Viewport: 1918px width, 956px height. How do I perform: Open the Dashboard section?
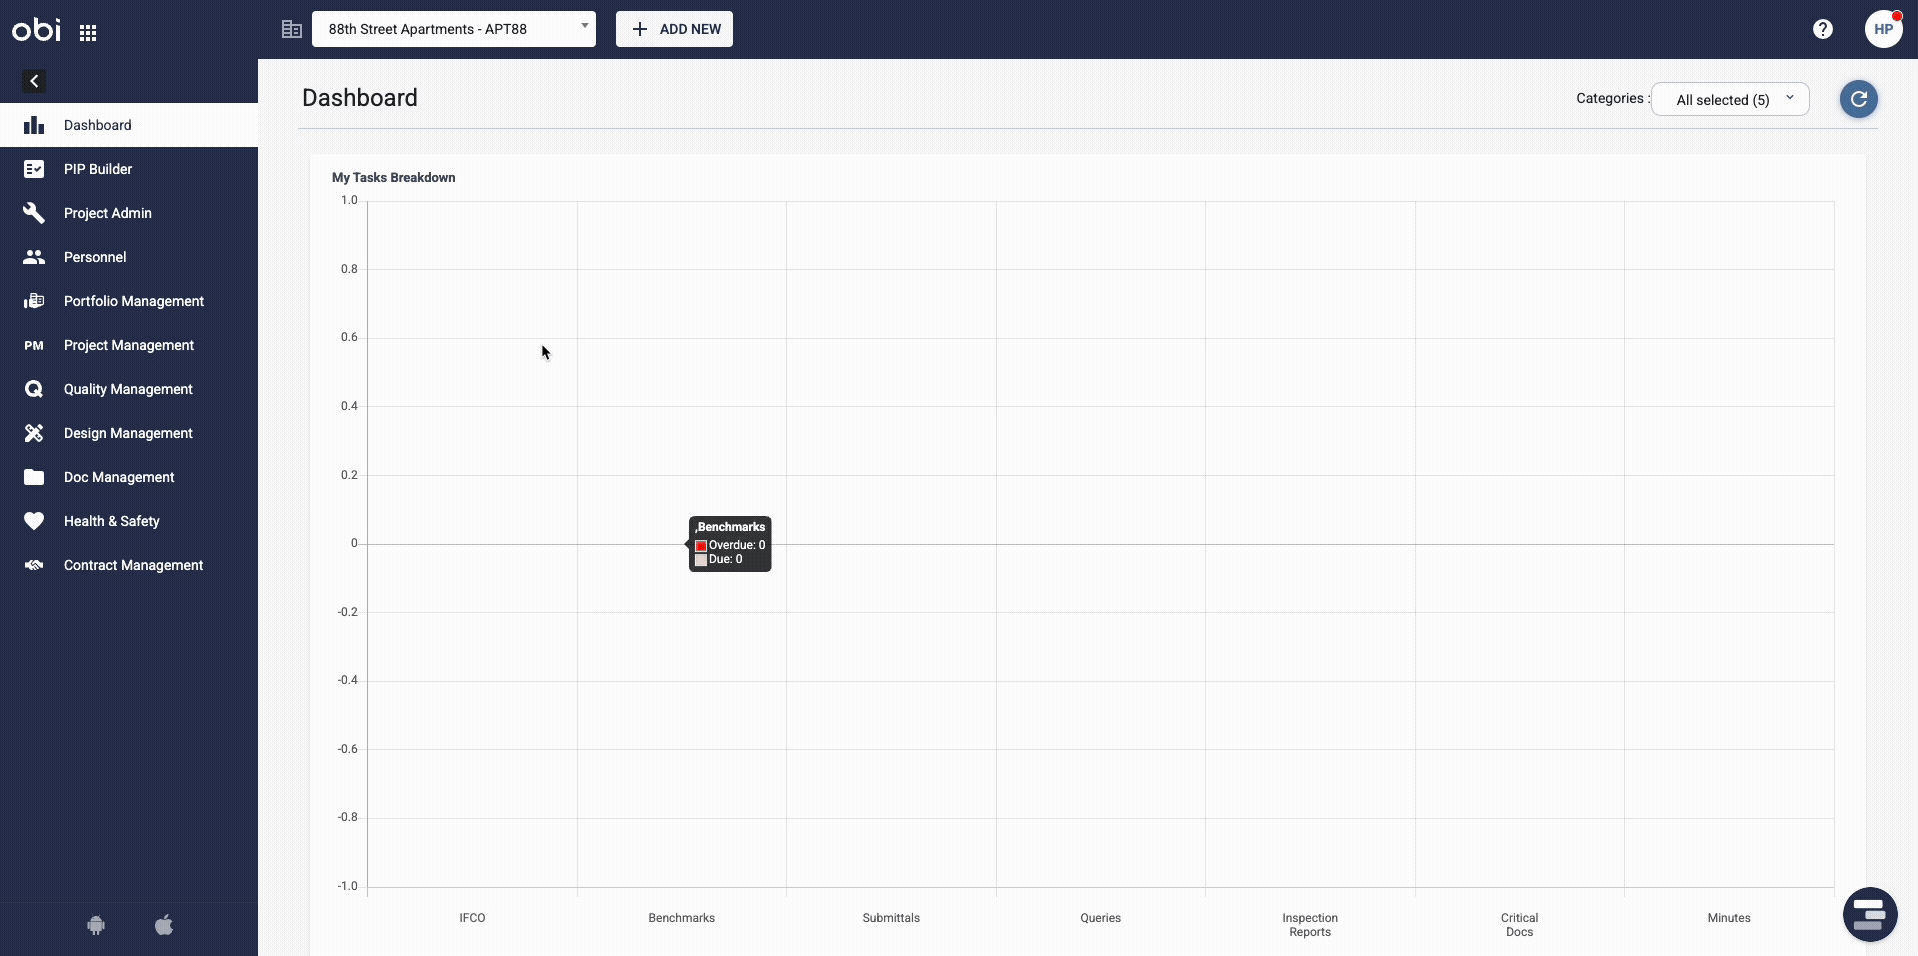coord(99,125)
